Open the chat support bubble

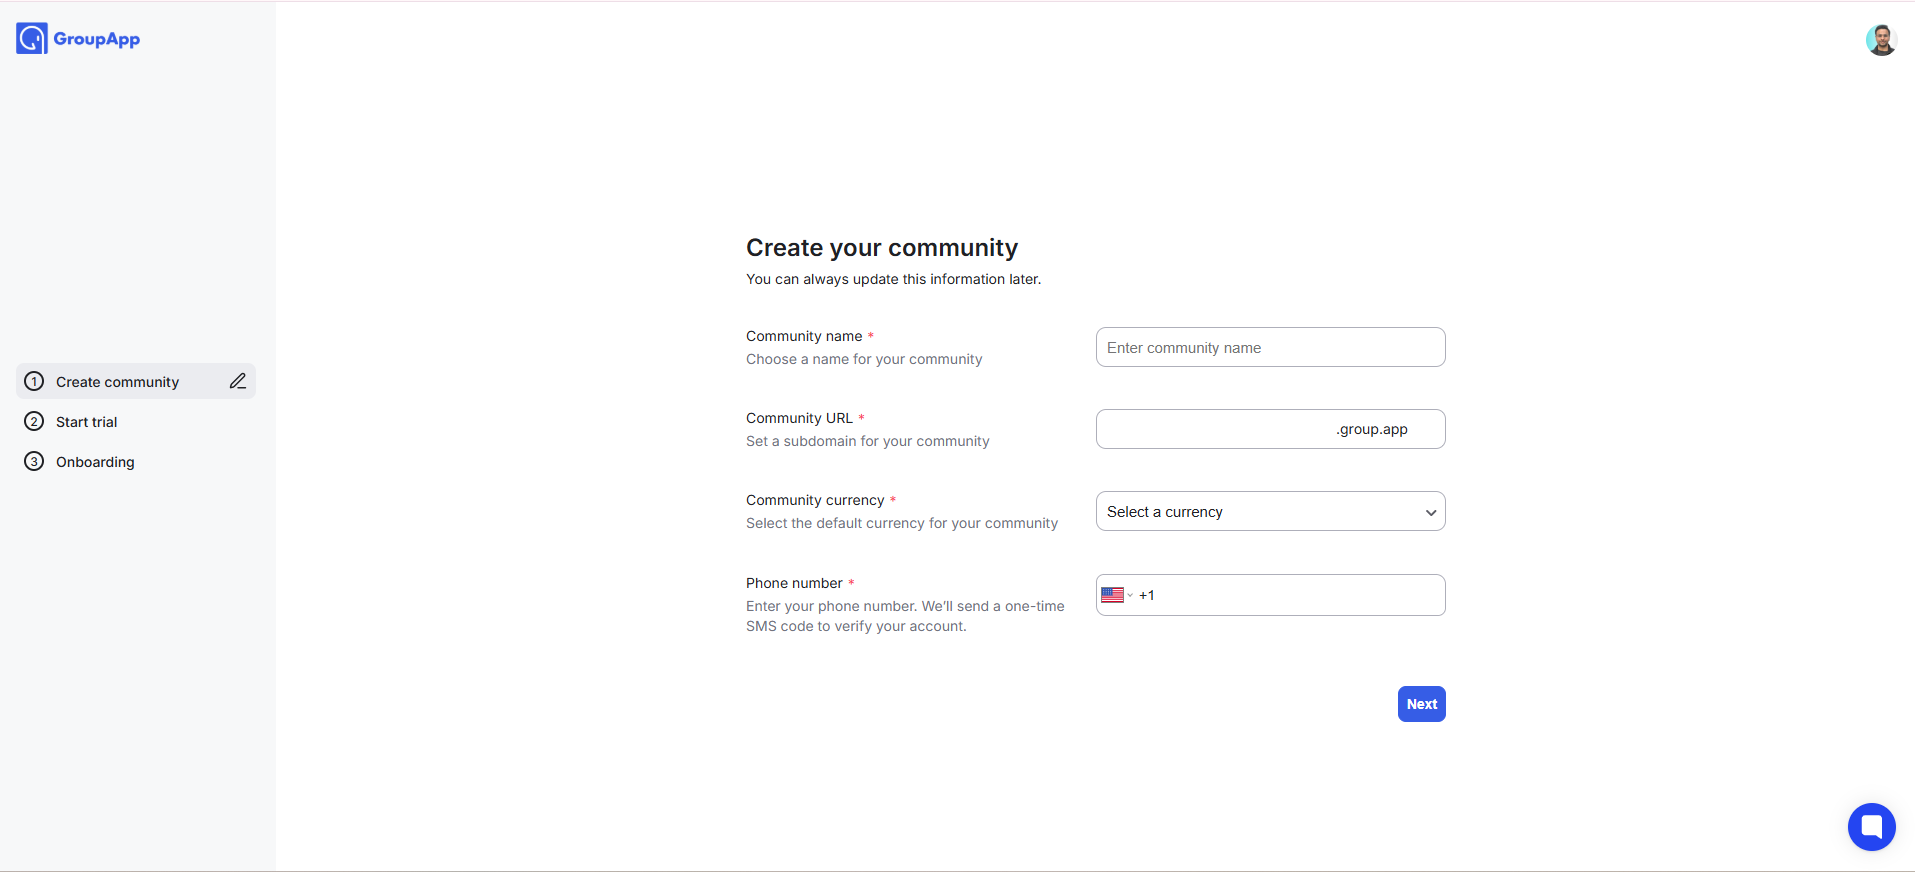pyautogui.click(x=1871, y=827)
